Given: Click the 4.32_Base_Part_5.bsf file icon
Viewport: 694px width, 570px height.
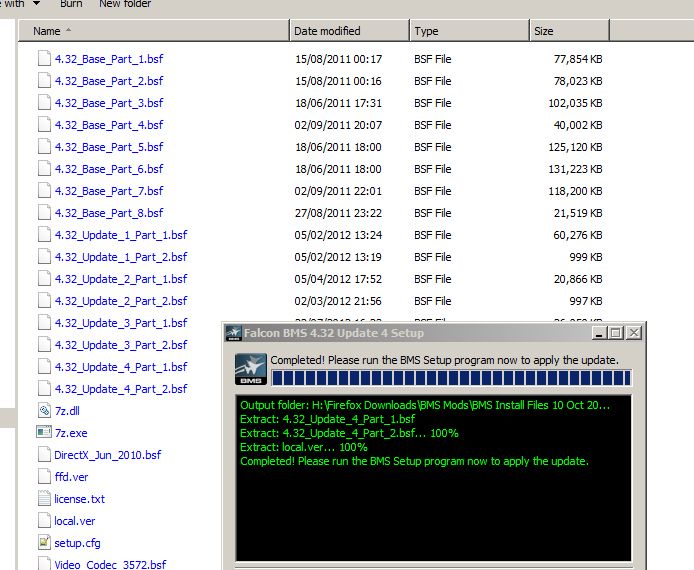Looking at the screenshot, I should [44, 147].
